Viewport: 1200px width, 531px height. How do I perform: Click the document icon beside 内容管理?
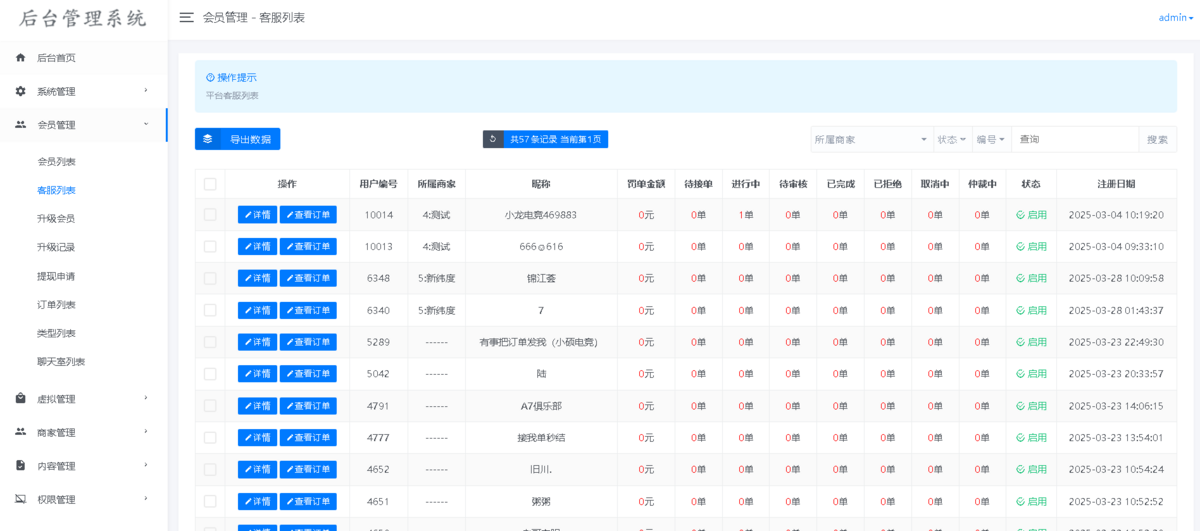coord(20,465)
